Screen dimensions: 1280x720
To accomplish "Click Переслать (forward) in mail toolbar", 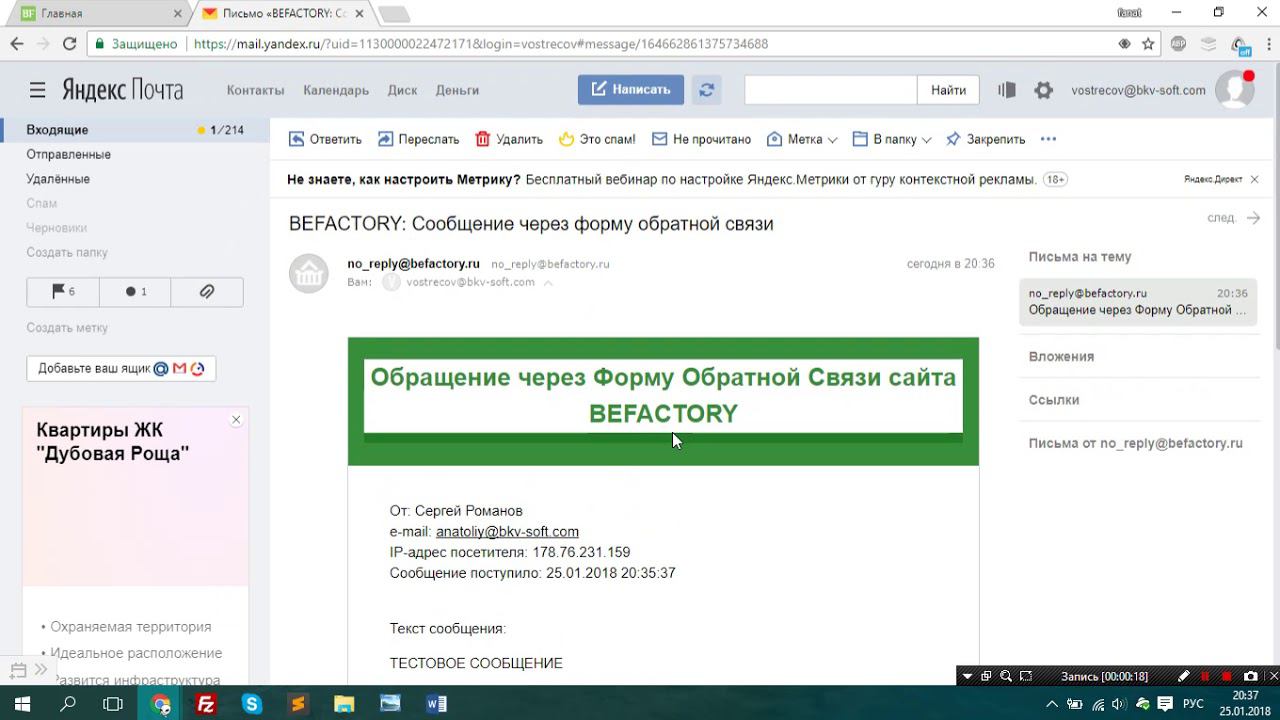I will 418,139.
